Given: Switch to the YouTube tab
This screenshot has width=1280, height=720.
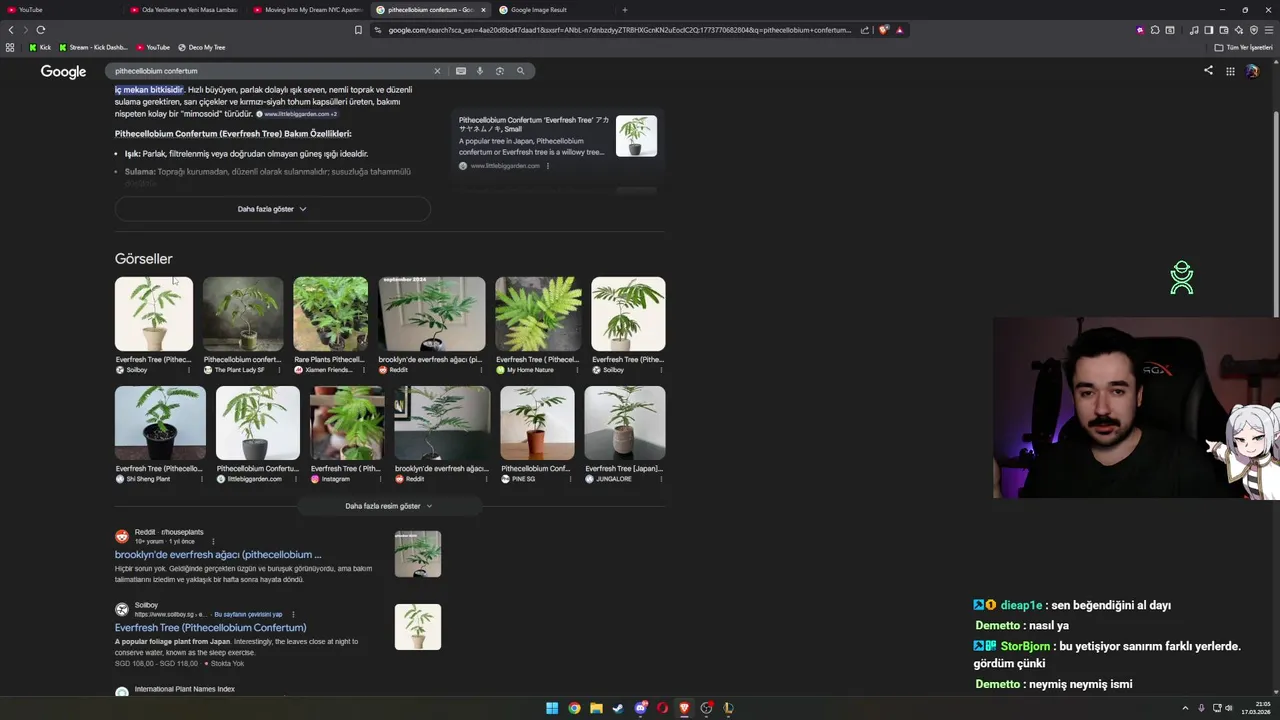Looking at the screenshot, I should click(60, 10).
